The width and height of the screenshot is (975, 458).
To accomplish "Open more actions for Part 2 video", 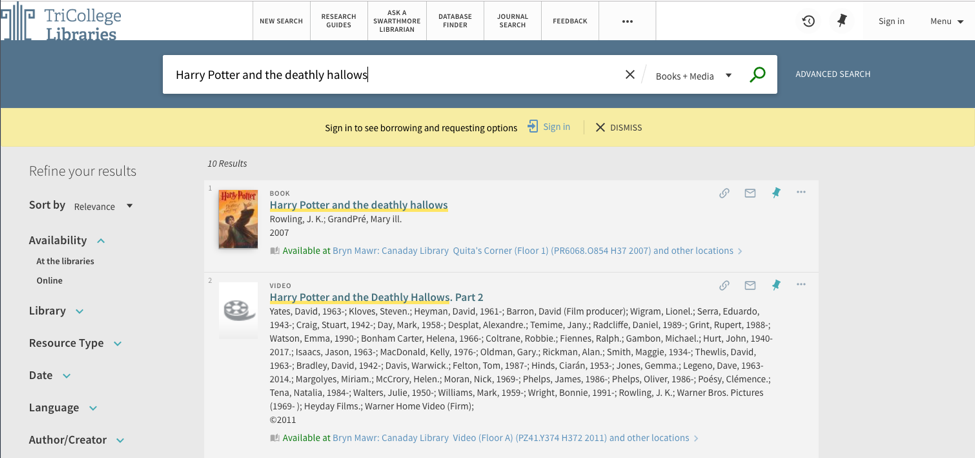I will pos(801,285).
